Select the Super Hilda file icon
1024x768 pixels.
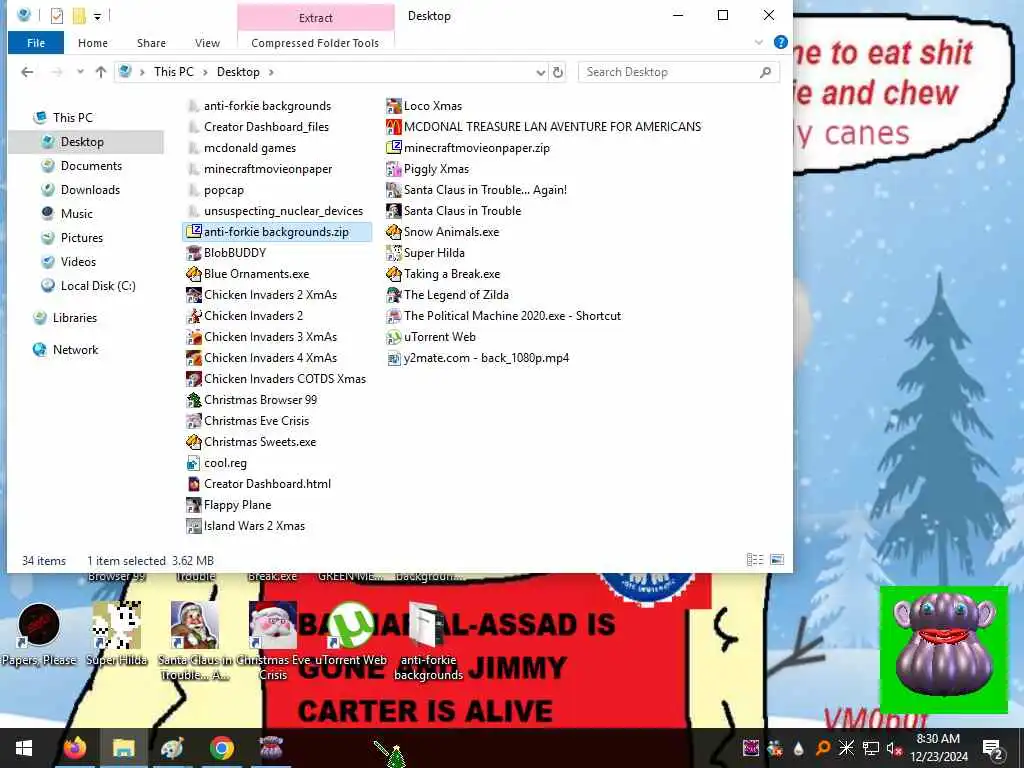[393, 253]
